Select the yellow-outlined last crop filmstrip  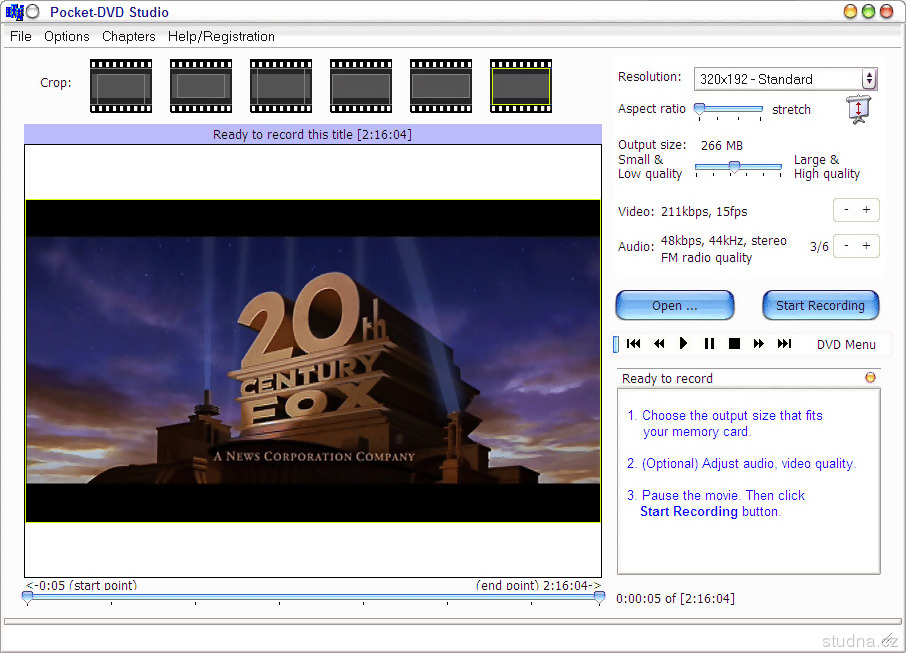tap(521, 86)
